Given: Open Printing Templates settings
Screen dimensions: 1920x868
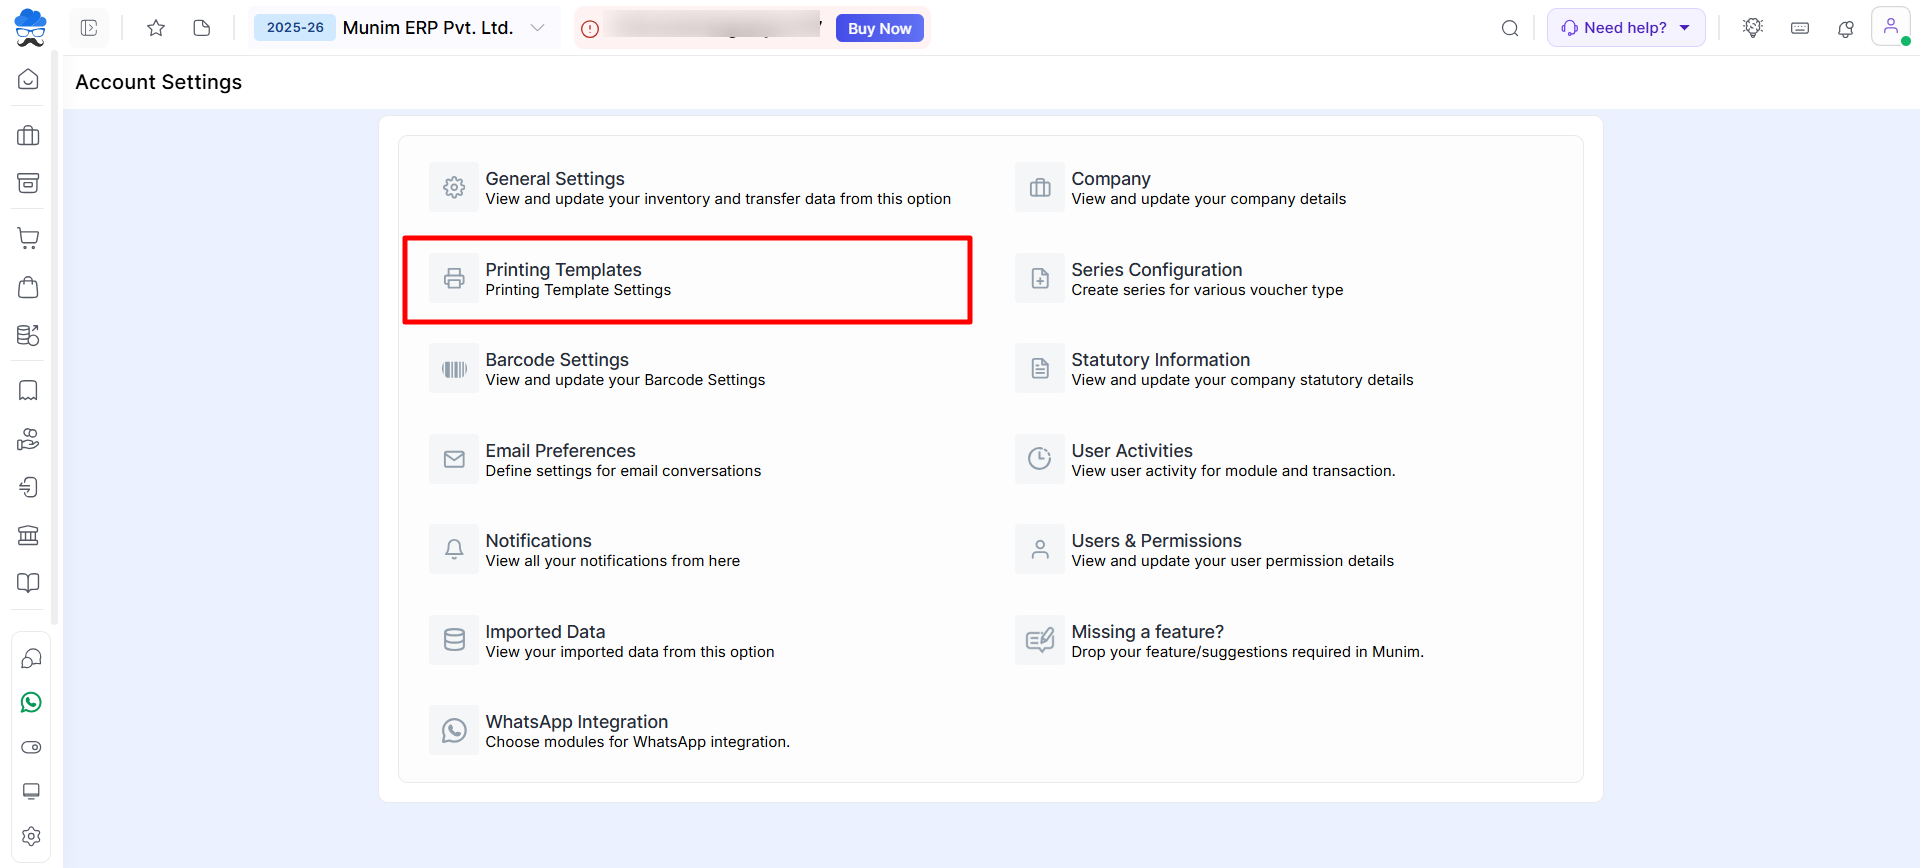Looking at the screenshot, I should [564, 279].
